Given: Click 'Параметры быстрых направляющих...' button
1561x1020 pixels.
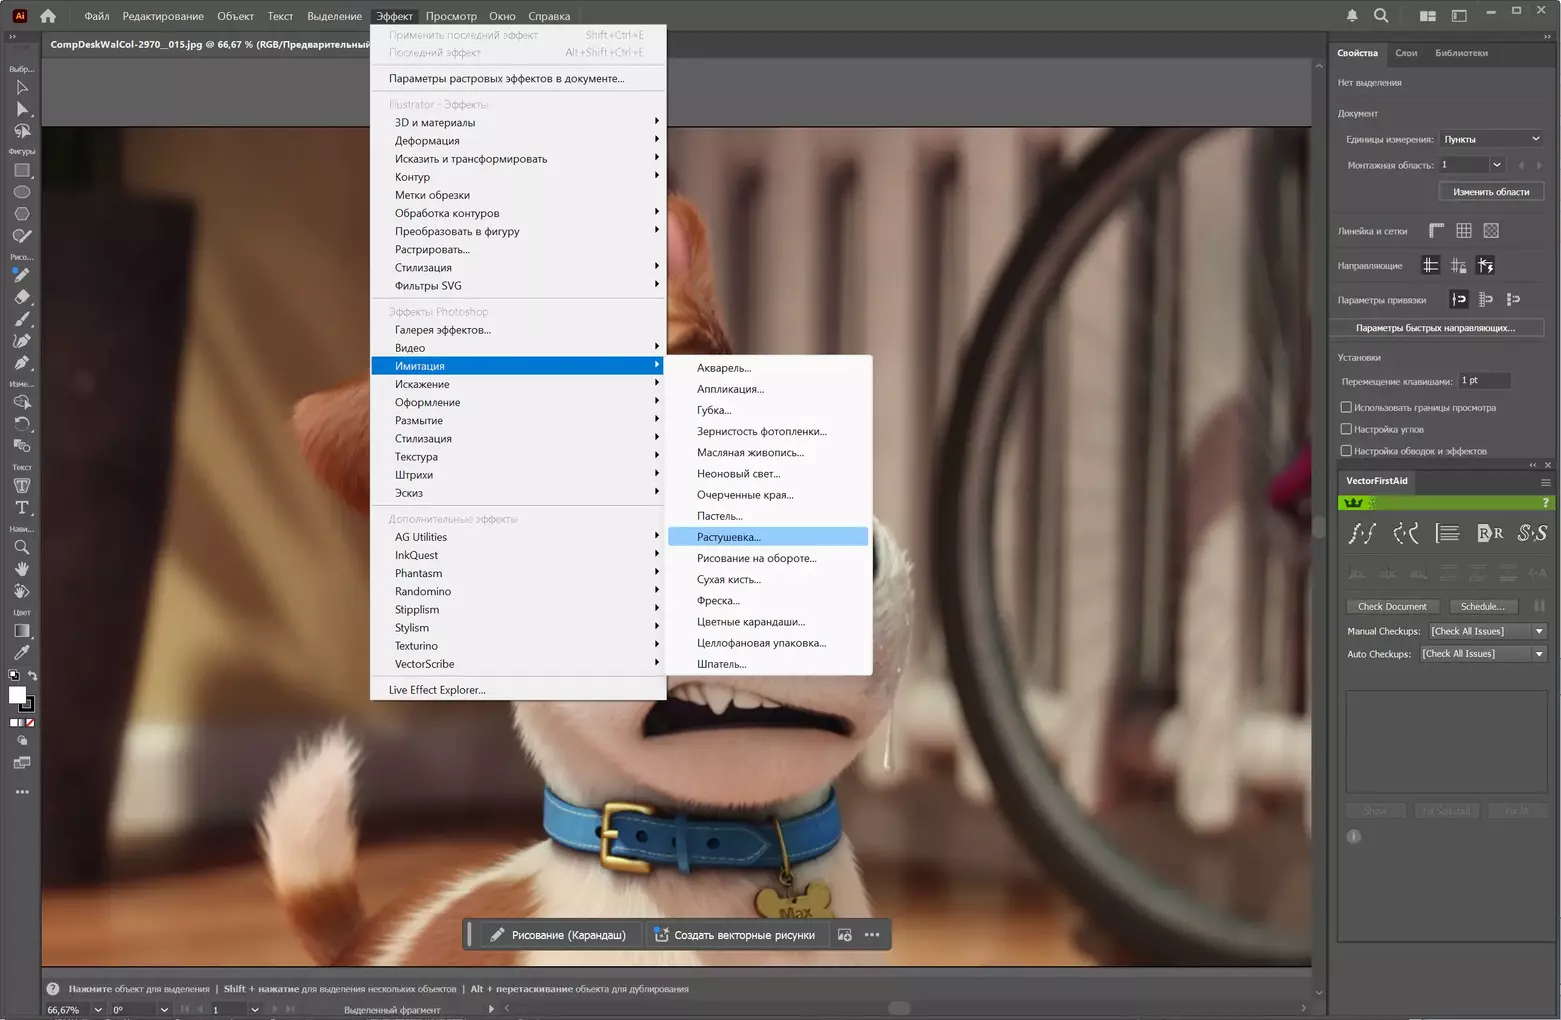Looking at the screenshot, I should pyautogui.click(x=1435, y=328).
